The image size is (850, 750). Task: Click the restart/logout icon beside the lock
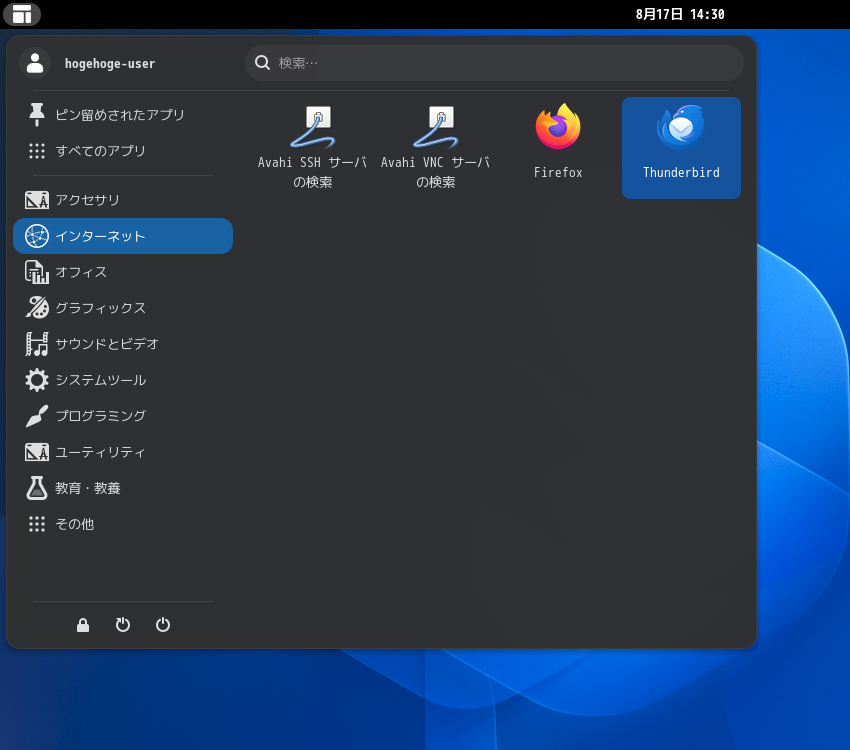click(x=123, y=625)
